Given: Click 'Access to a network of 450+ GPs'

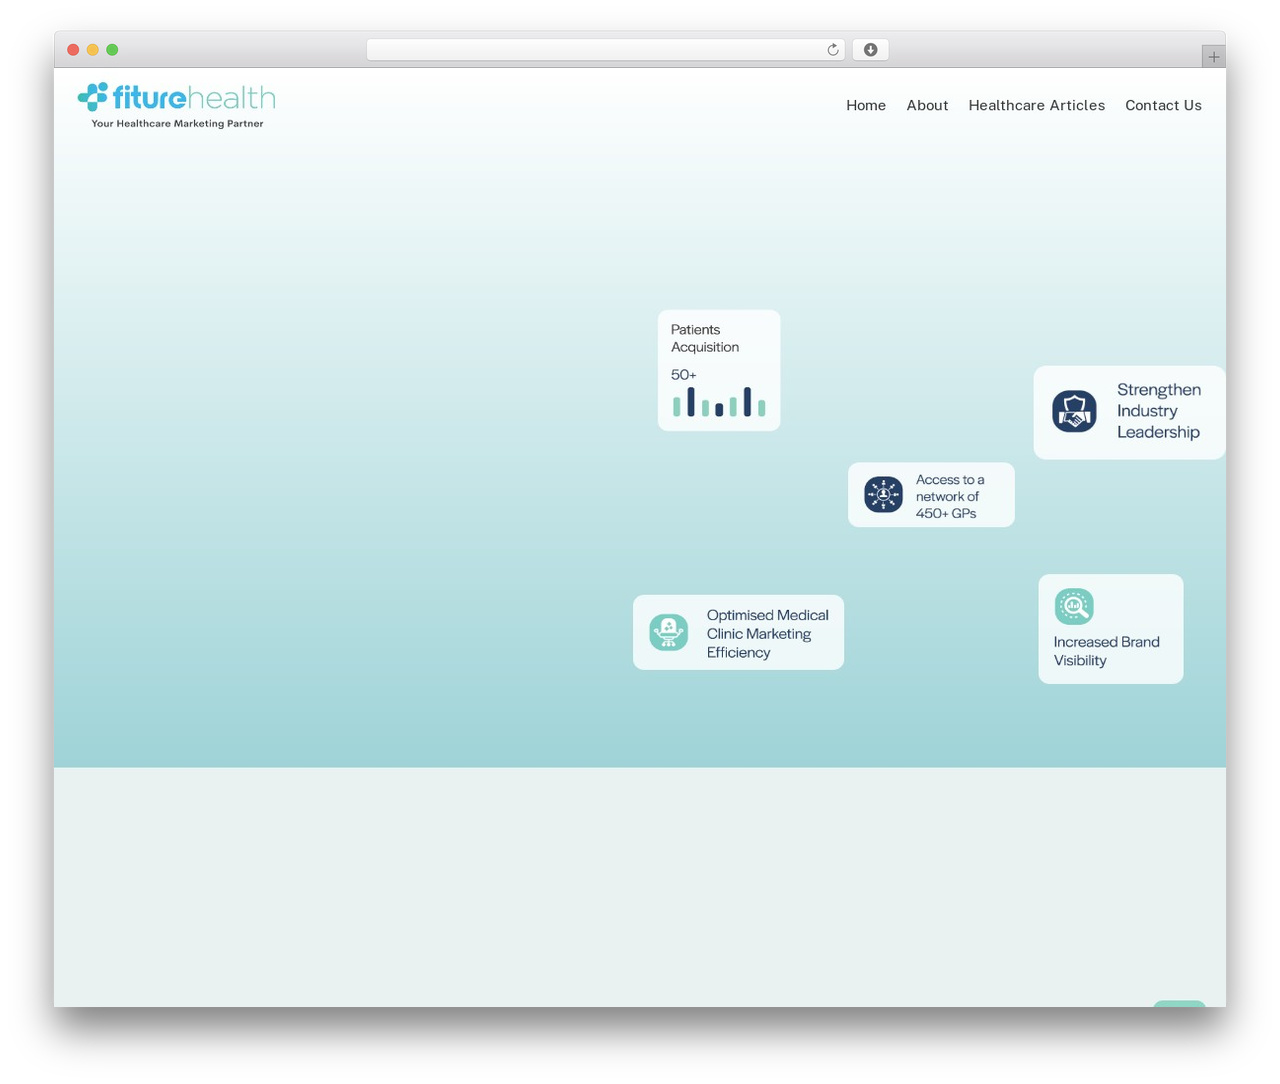Looking at the screenshot, I should click(x=950, y=496).
